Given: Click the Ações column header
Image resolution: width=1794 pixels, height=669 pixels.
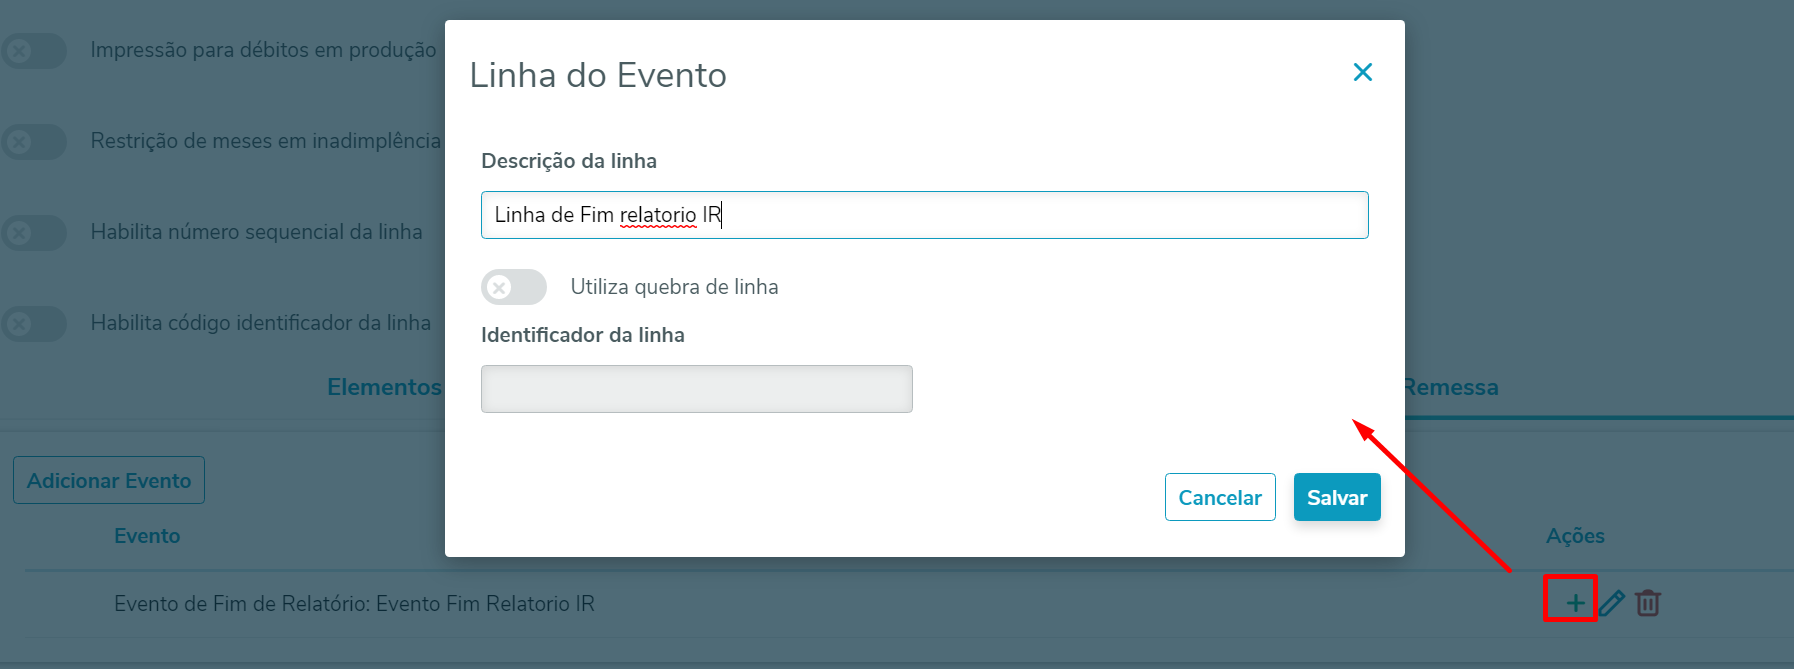Looking at the screenshot, I should click(x=1575, y=536).
